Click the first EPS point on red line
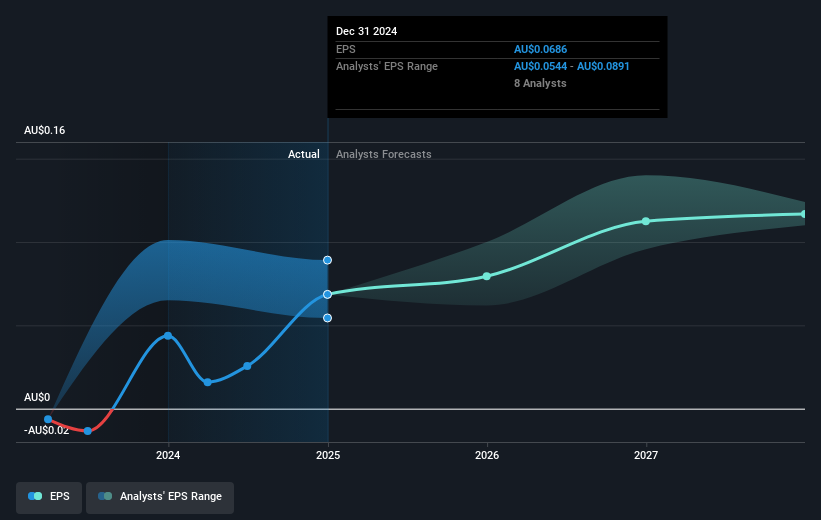 click(48, 419)
